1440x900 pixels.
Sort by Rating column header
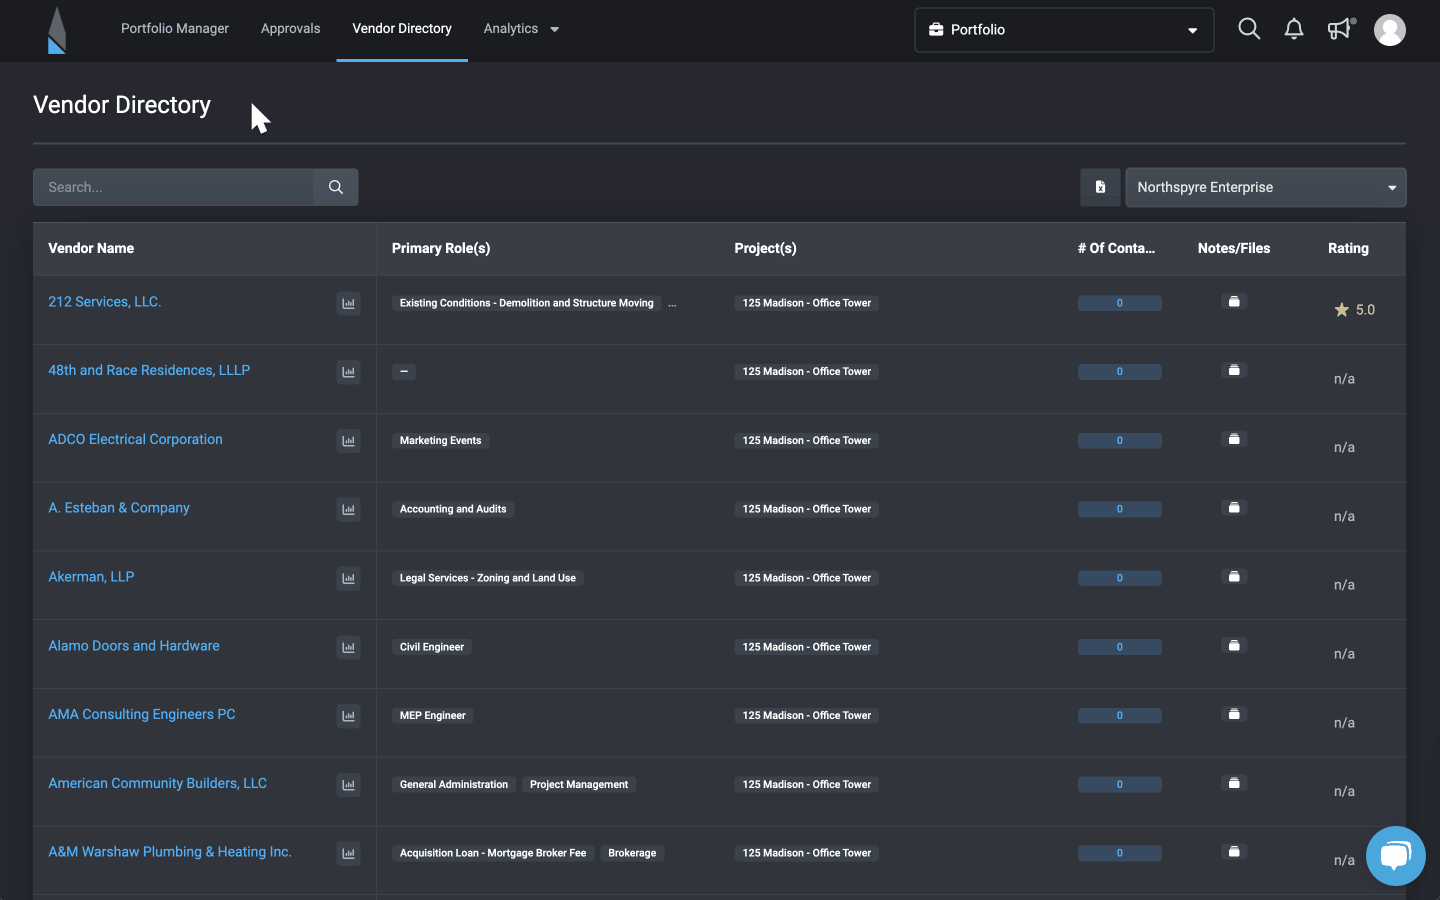coord(1348,248)
